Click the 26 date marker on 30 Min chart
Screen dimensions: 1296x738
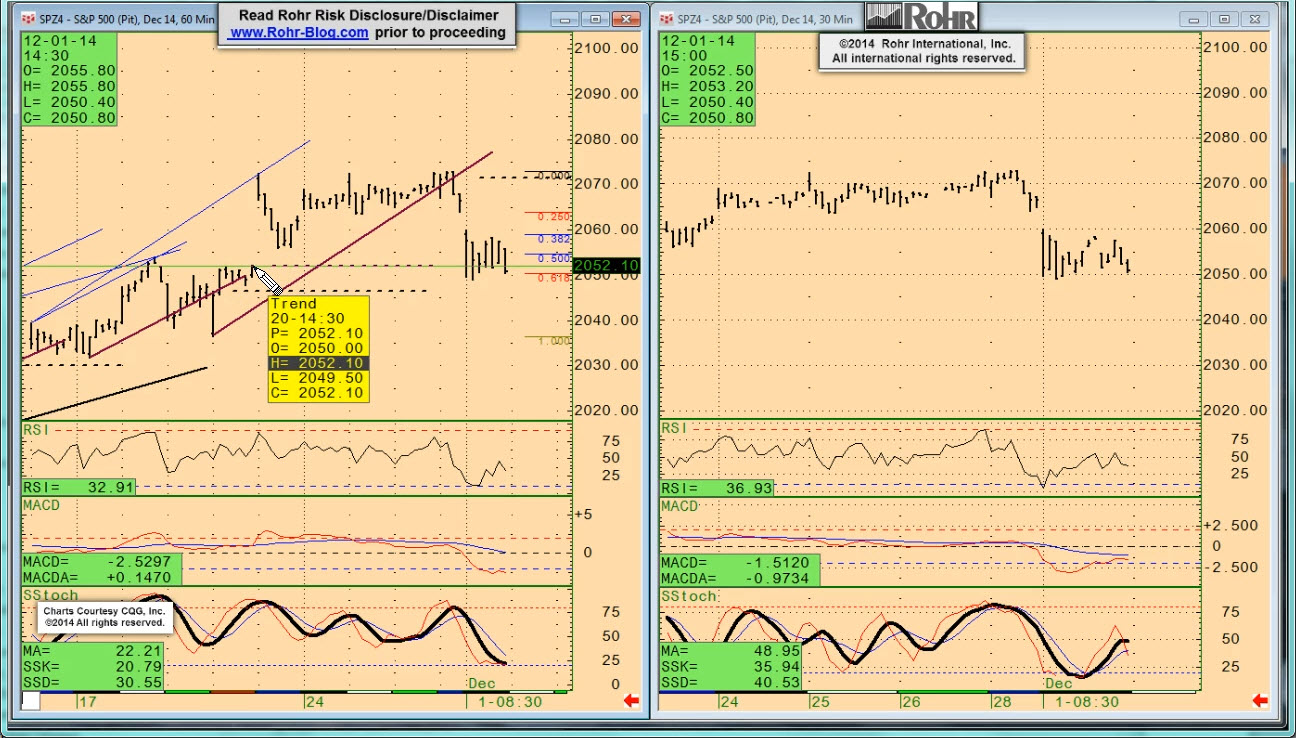(910, 702)
